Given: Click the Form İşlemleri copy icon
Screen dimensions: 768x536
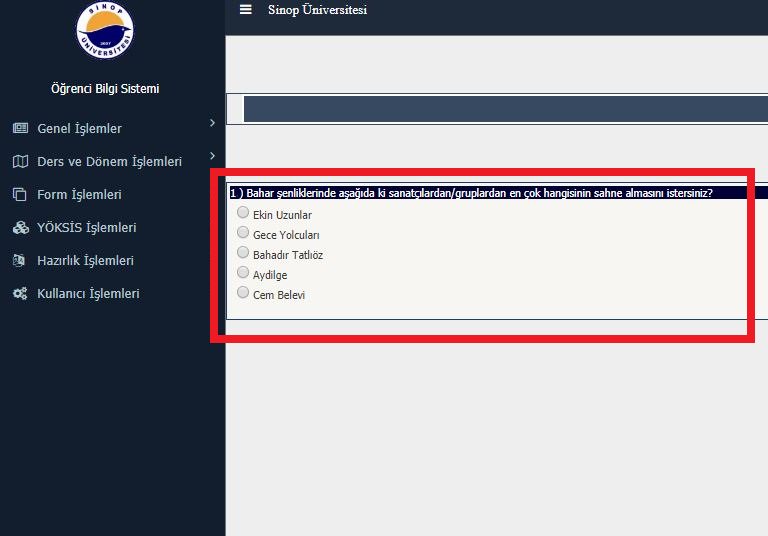Looking at the screenshot, I should click(20, 195).
